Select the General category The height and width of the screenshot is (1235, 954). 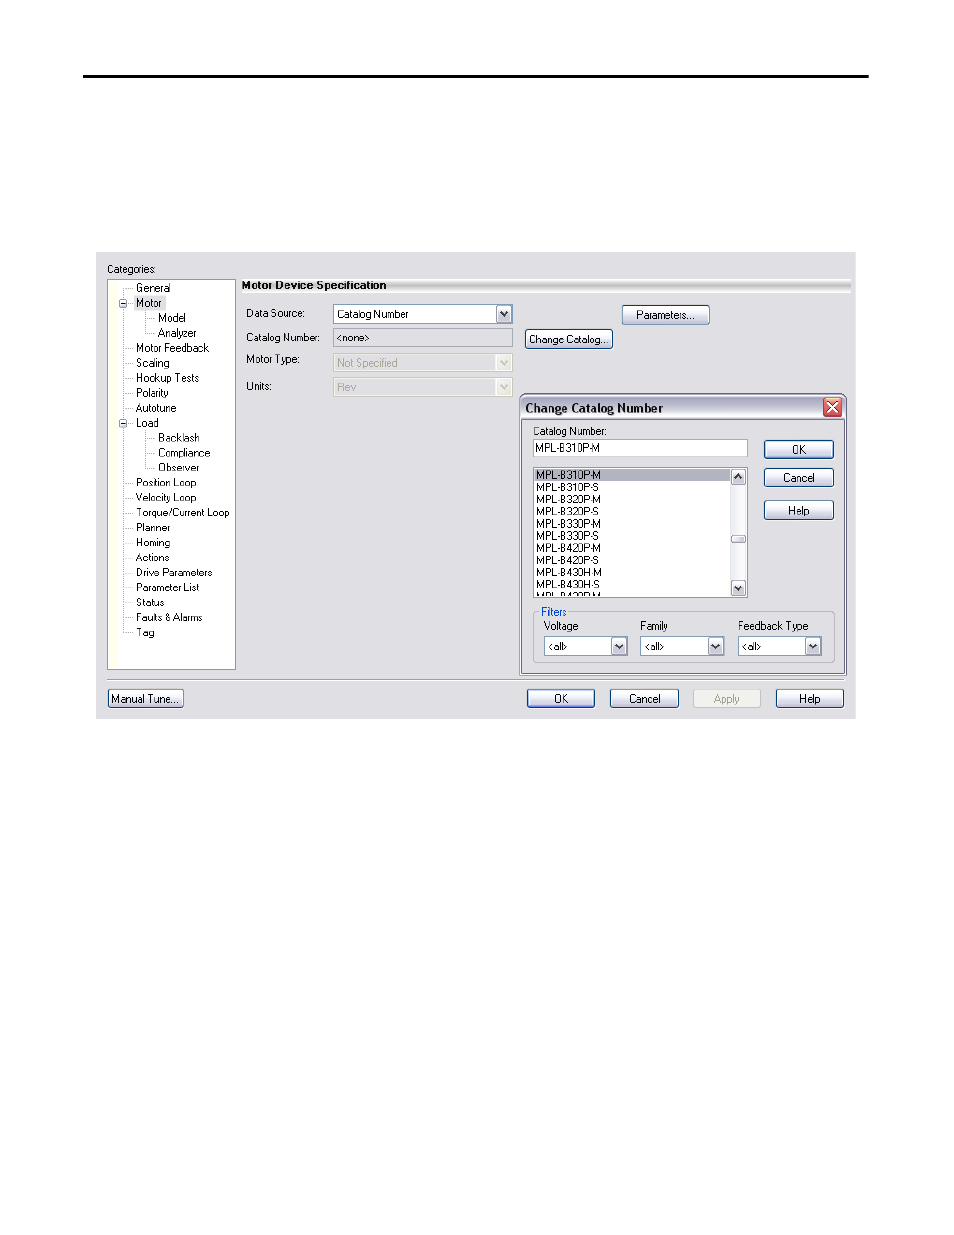[153, 288]
